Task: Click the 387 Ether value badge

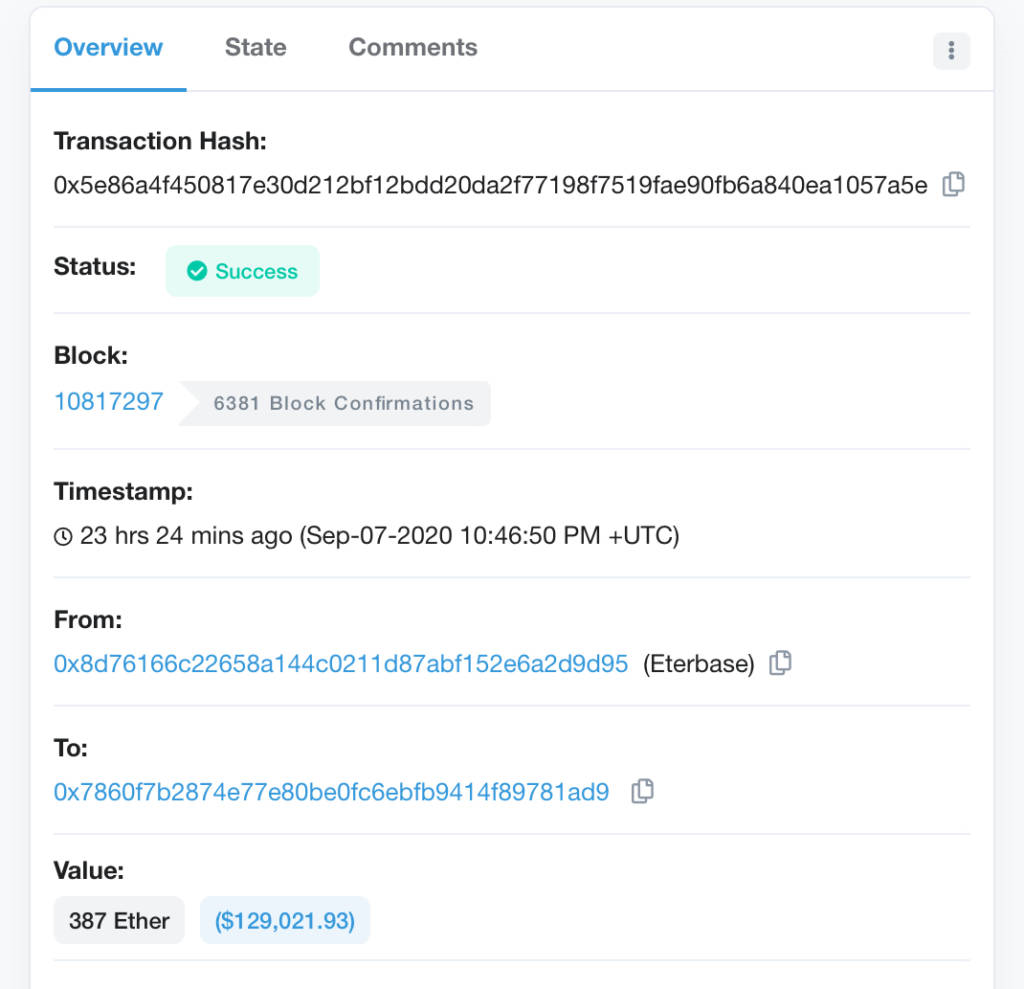Action: (x=119, y=920)
